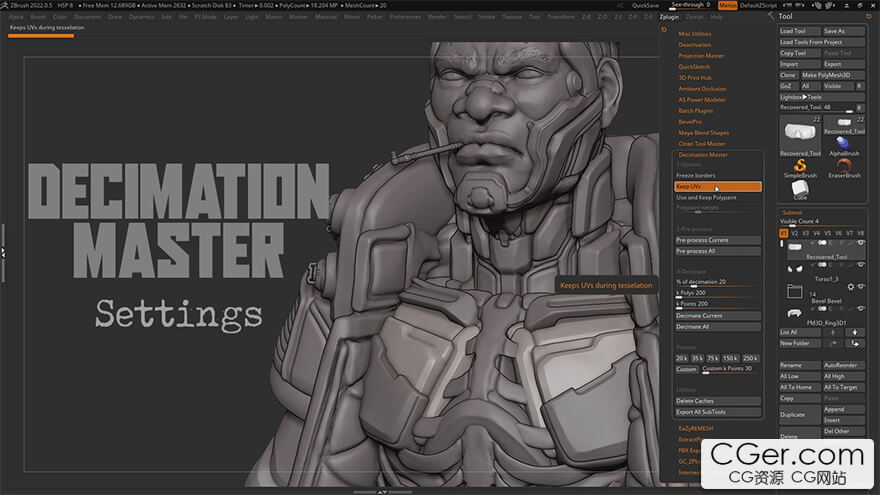The width and height of the screenshot is (880, 495).
Task: Click the Bevel folder icon in SubTool list
Action: point(795,291)
